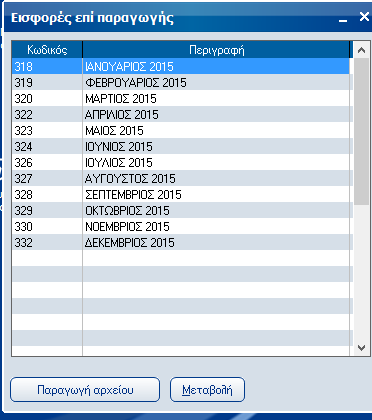
Task: Click code cell 318
Action: point(47,67)
